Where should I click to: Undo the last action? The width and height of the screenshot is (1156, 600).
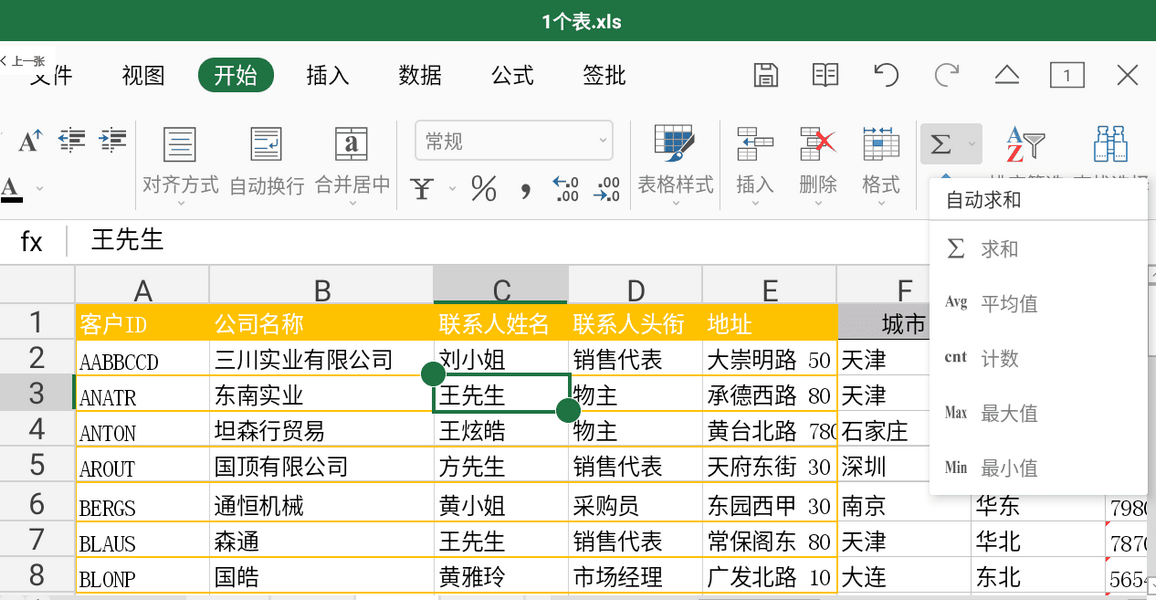pos(885,75)
